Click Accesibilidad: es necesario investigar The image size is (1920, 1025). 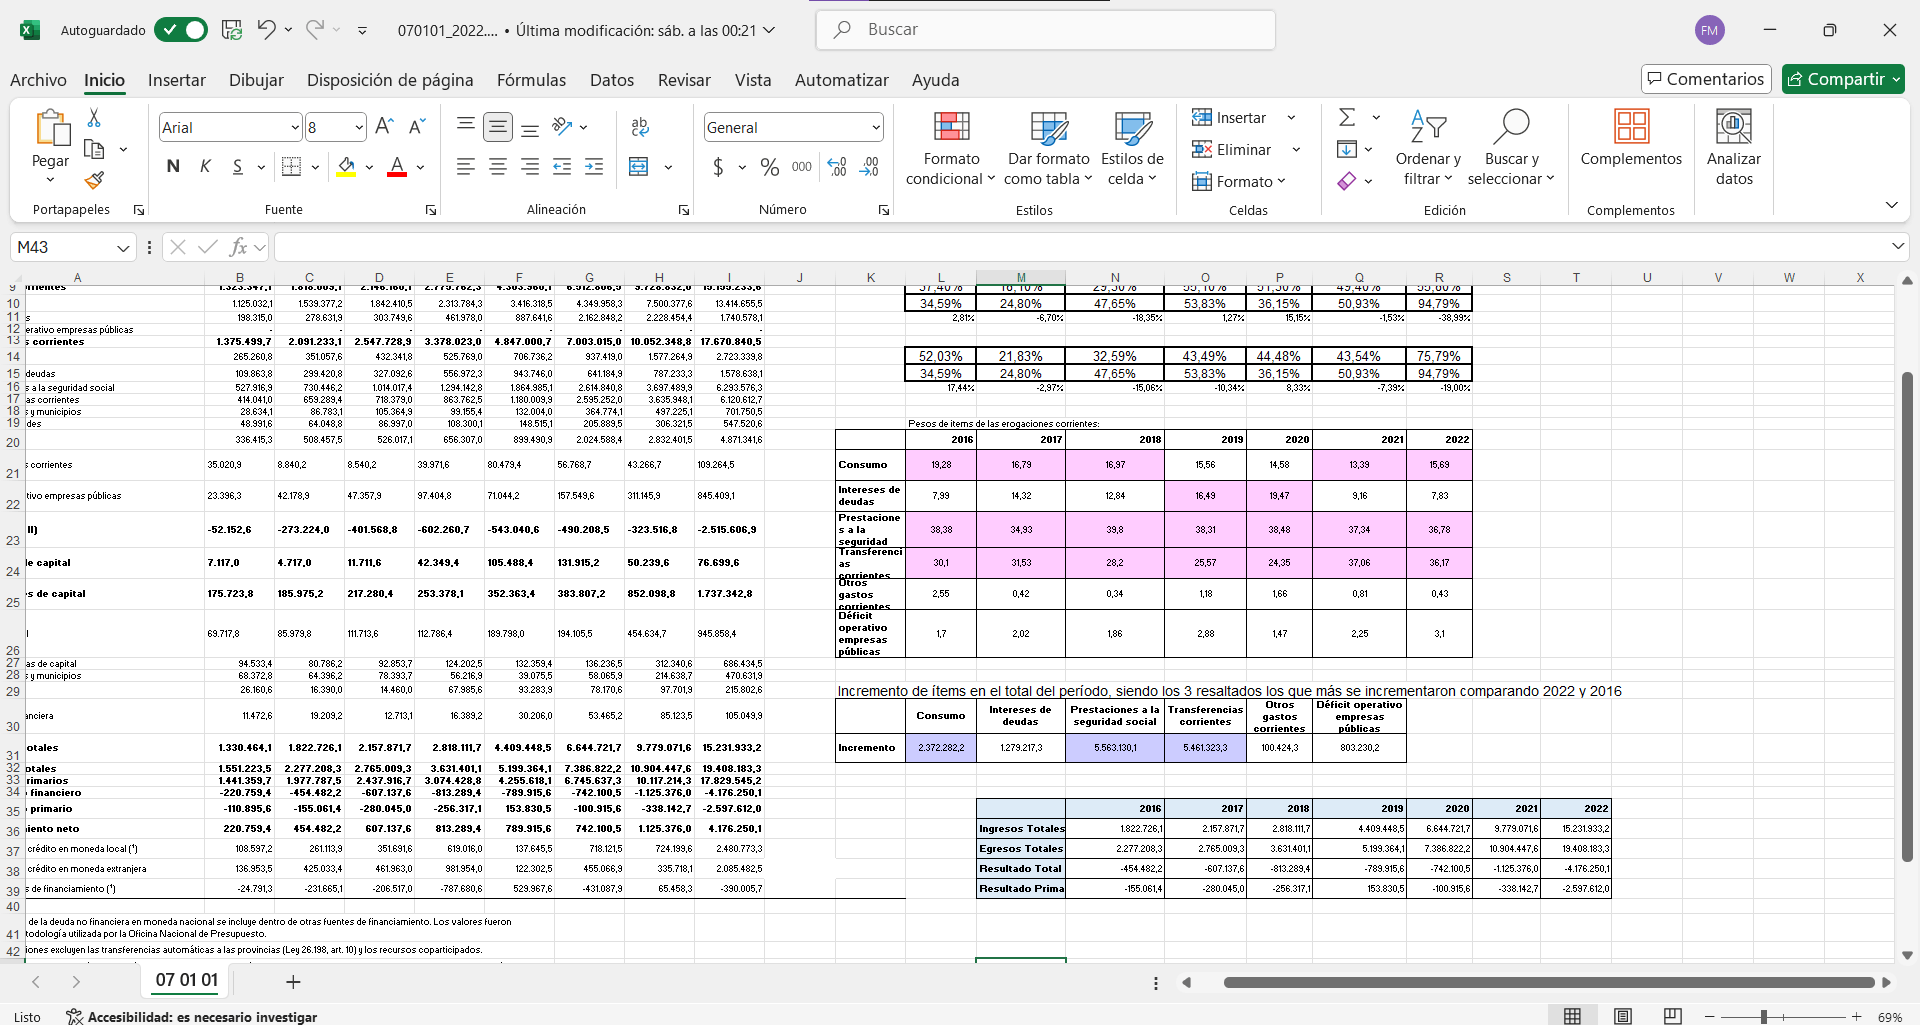click(192, 1017)
